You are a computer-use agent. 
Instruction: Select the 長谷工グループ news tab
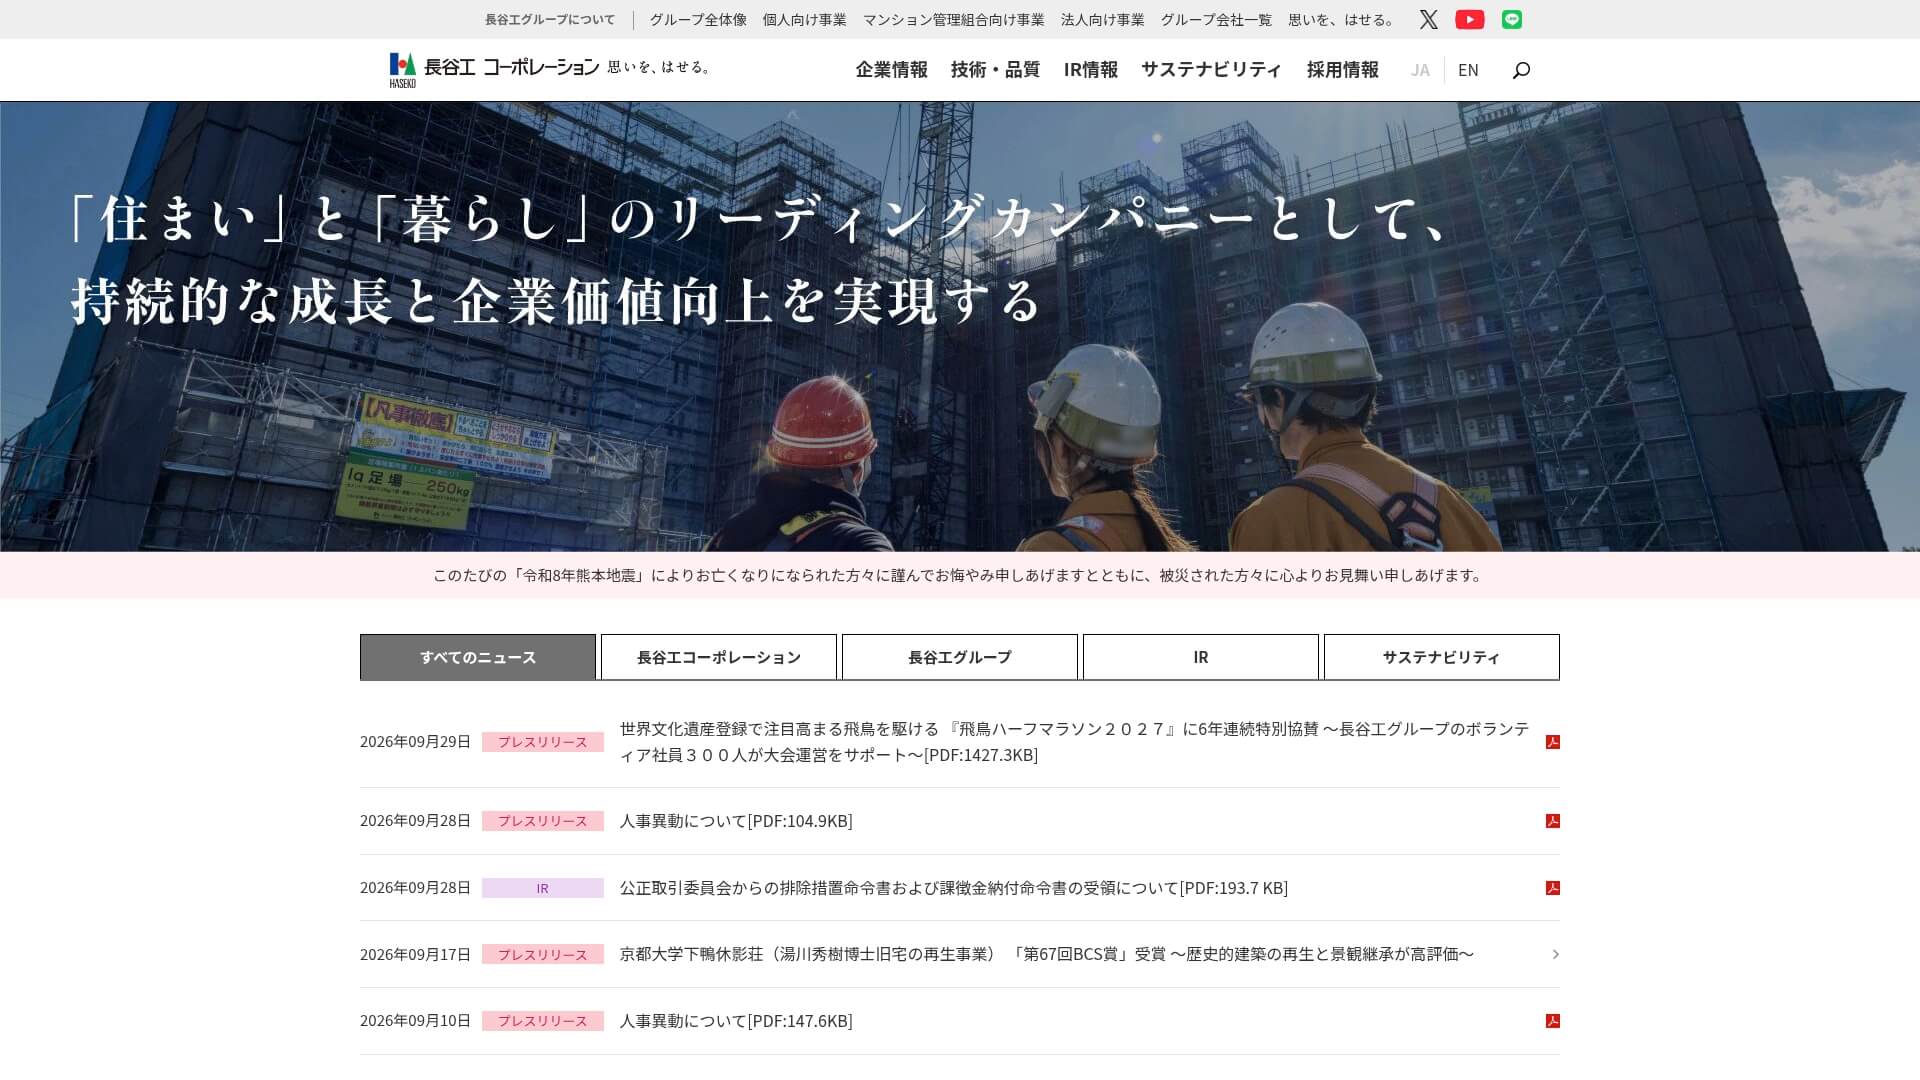point(960,657)
